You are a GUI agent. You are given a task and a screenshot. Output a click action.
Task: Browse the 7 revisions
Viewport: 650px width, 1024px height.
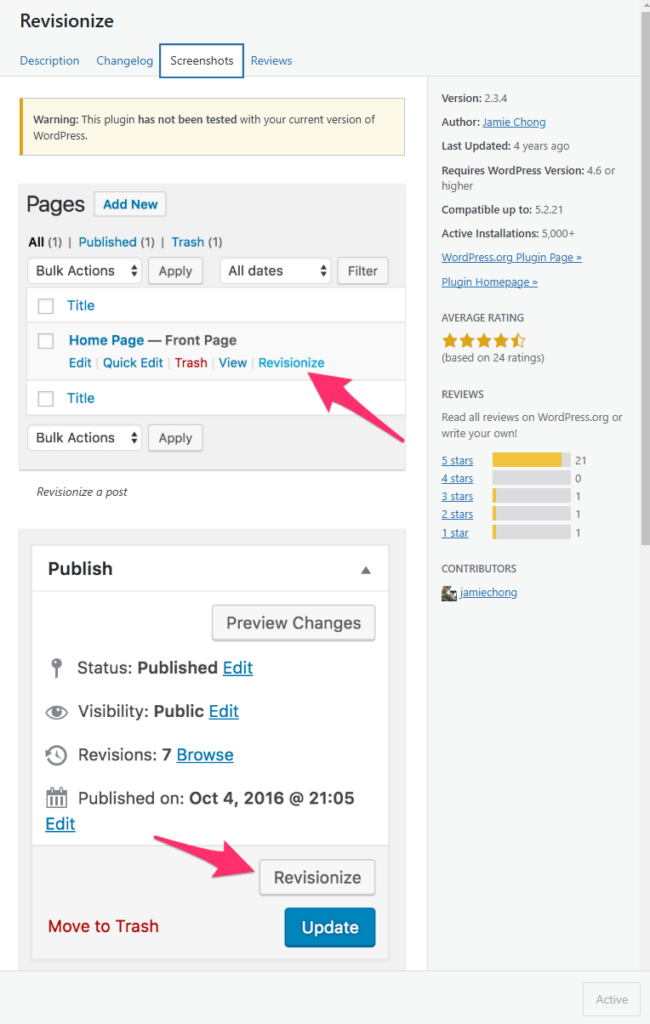tap(205, 755)
